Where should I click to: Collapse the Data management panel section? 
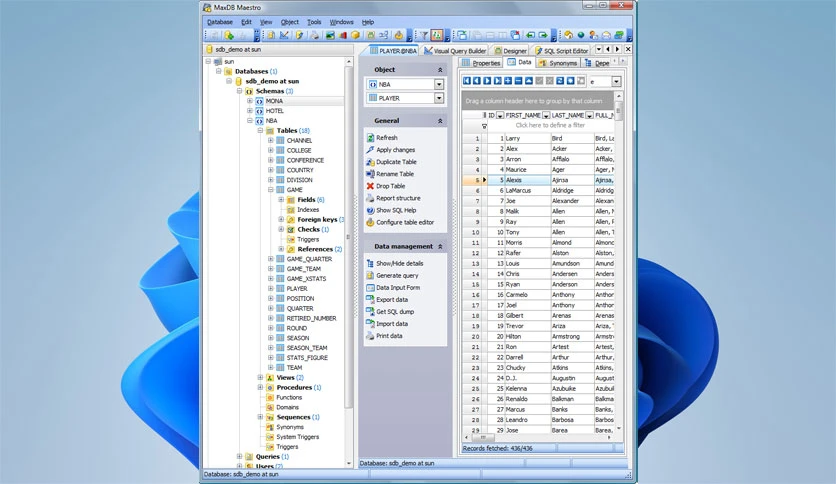click(440, 247)
